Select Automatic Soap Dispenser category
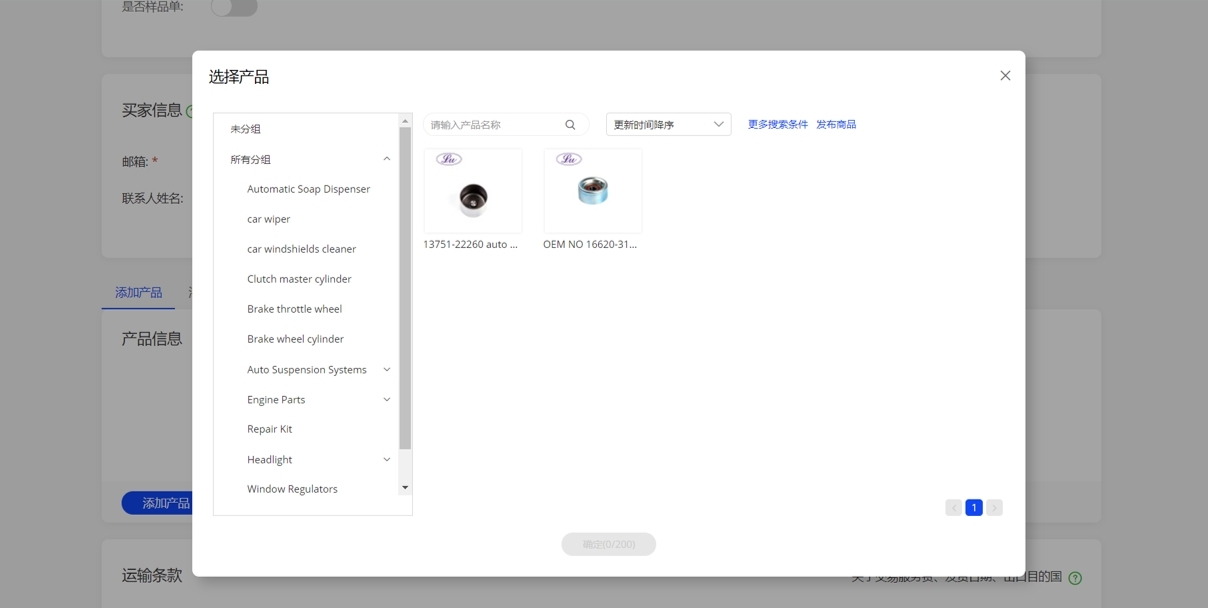 coord(308,189)
